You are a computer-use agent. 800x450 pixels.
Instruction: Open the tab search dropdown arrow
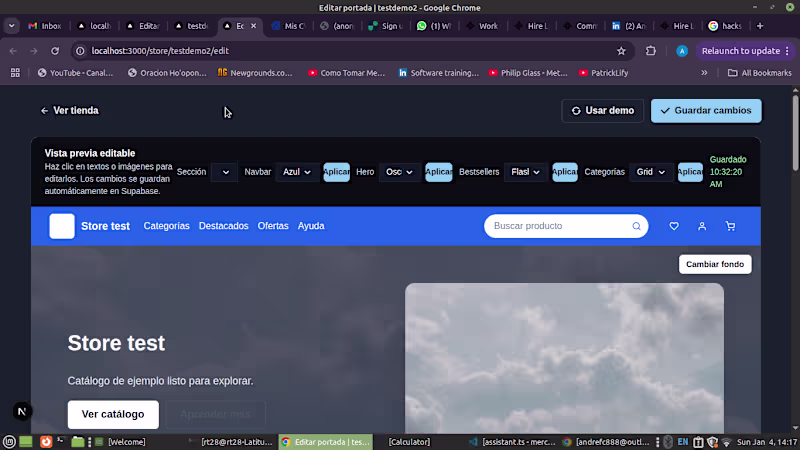point(11,26)
